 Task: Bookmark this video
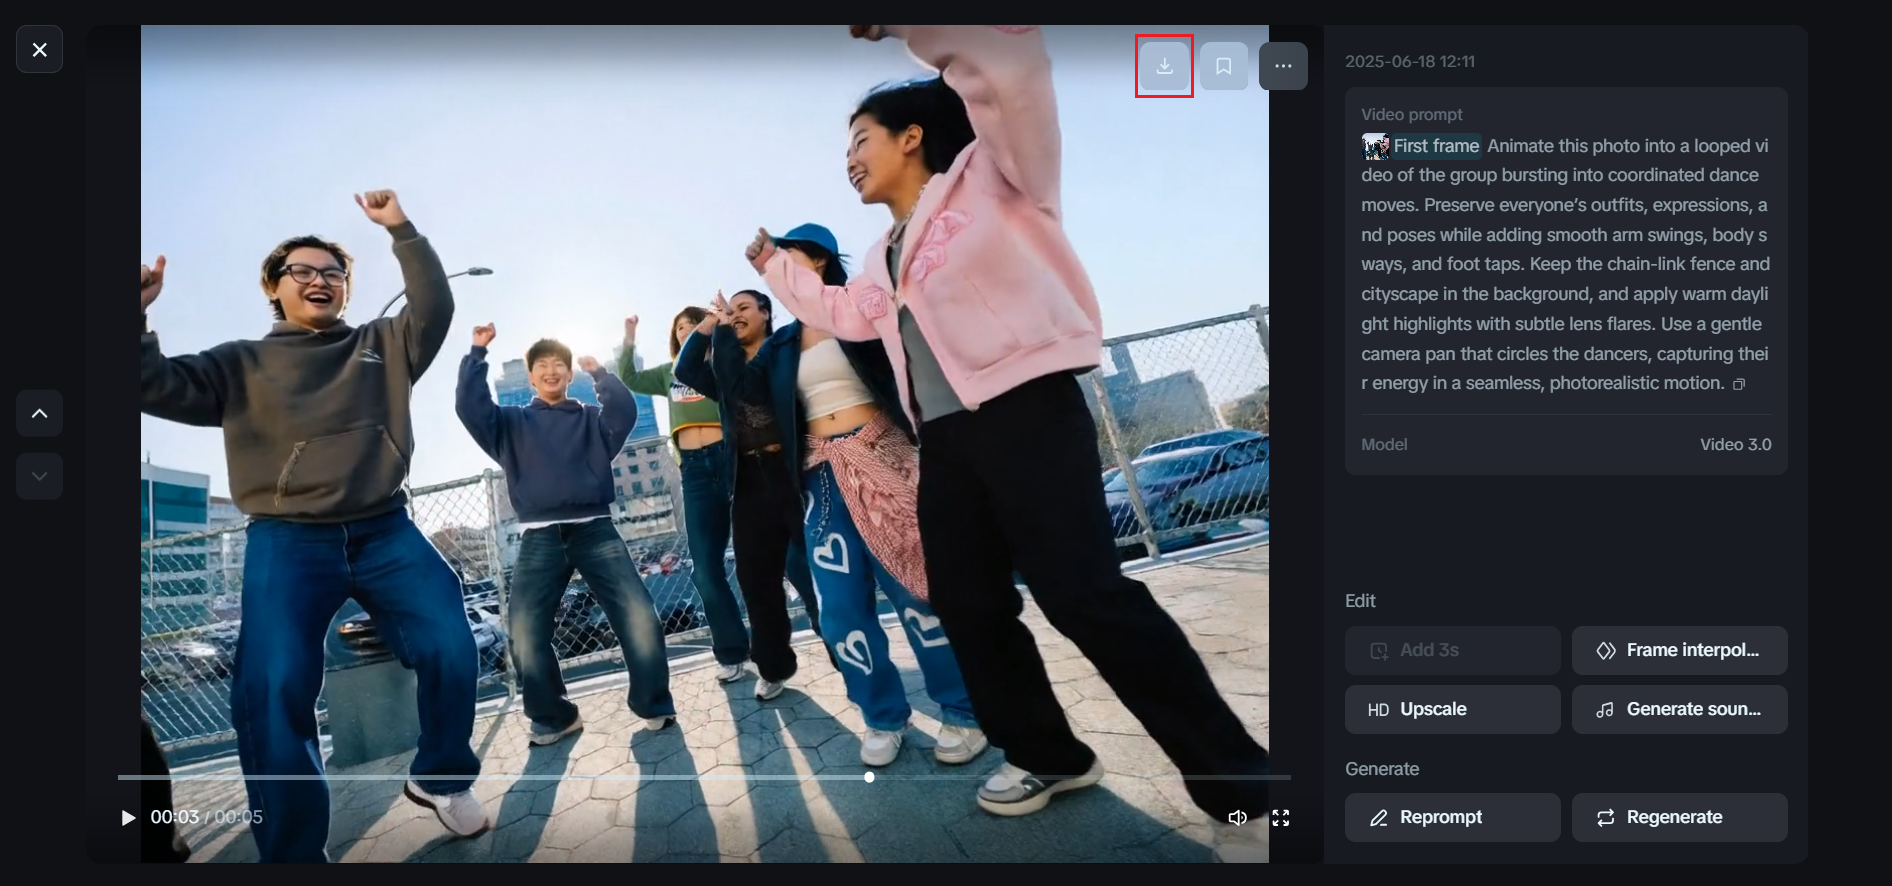point(1223,66)
